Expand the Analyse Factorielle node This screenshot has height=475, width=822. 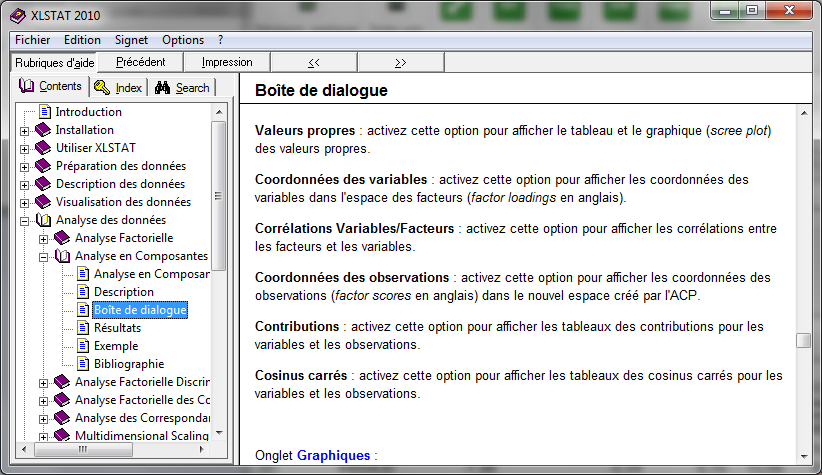(x=44, y=239)
